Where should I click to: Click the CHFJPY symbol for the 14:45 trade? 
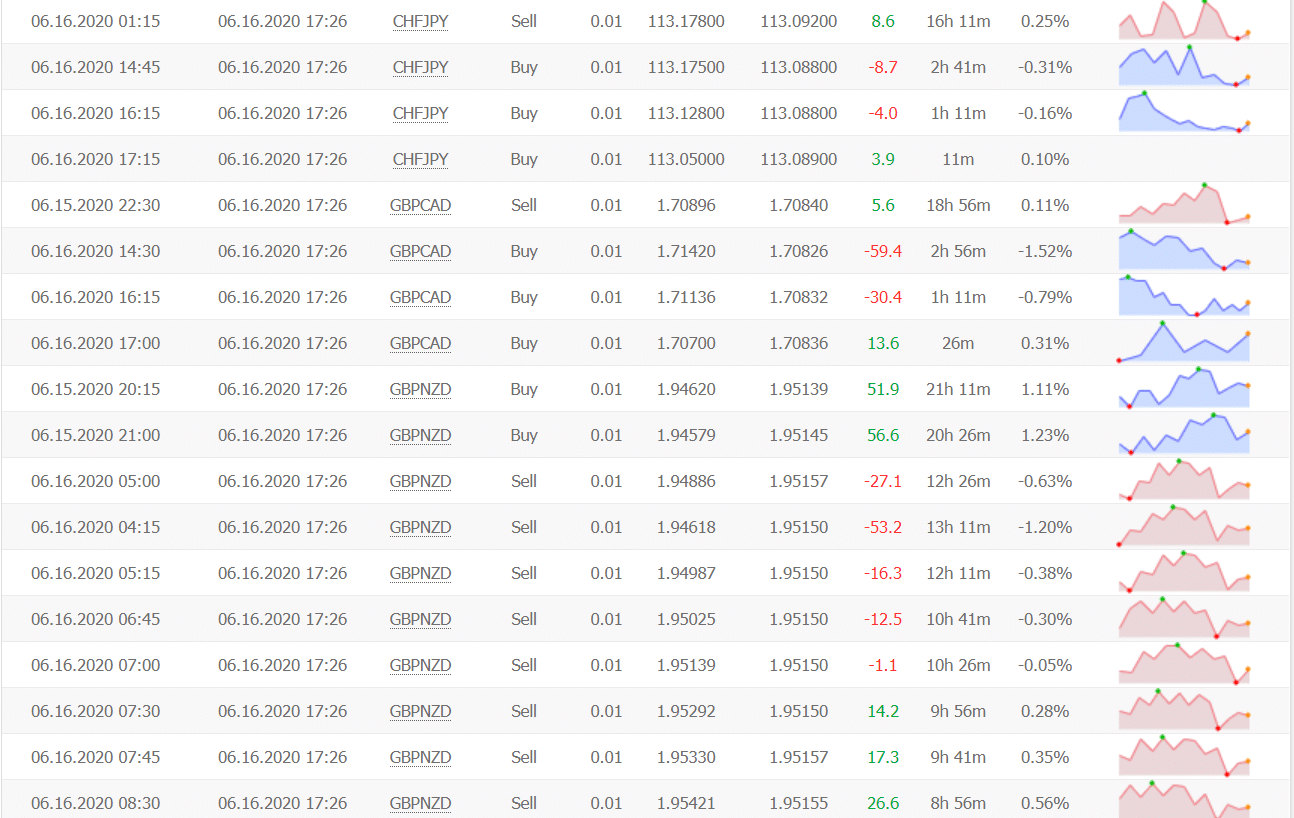coord(420,67)
